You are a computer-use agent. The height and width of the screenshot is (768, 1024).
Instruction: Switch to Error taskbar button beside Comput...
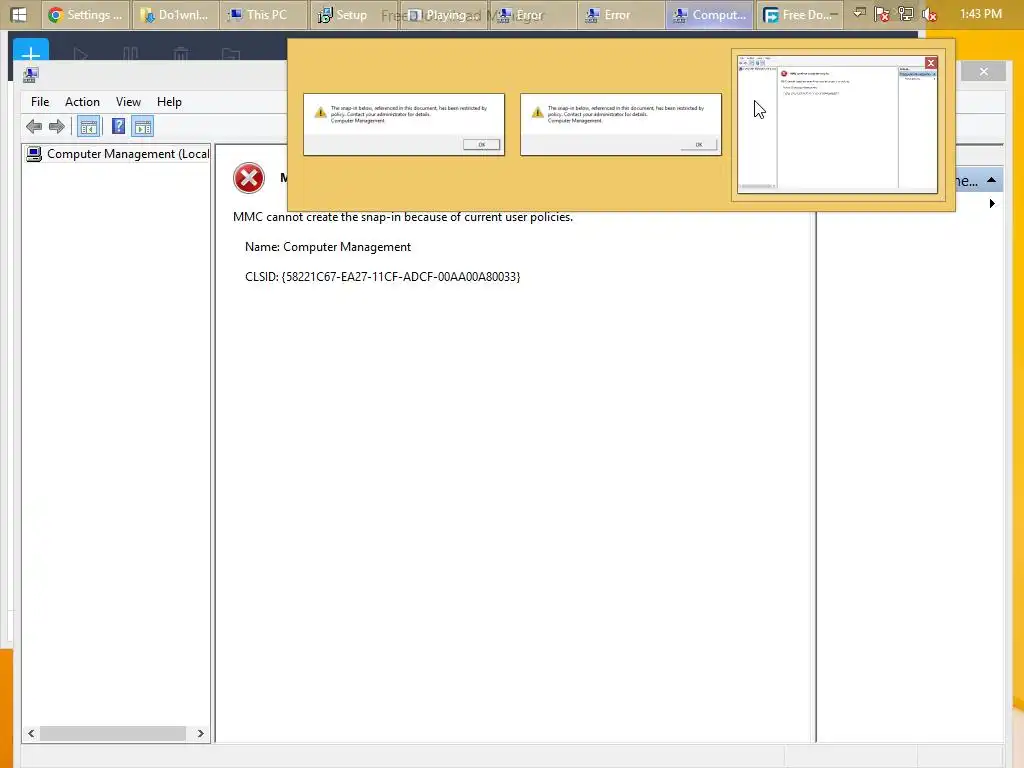[x=620, y=14]
